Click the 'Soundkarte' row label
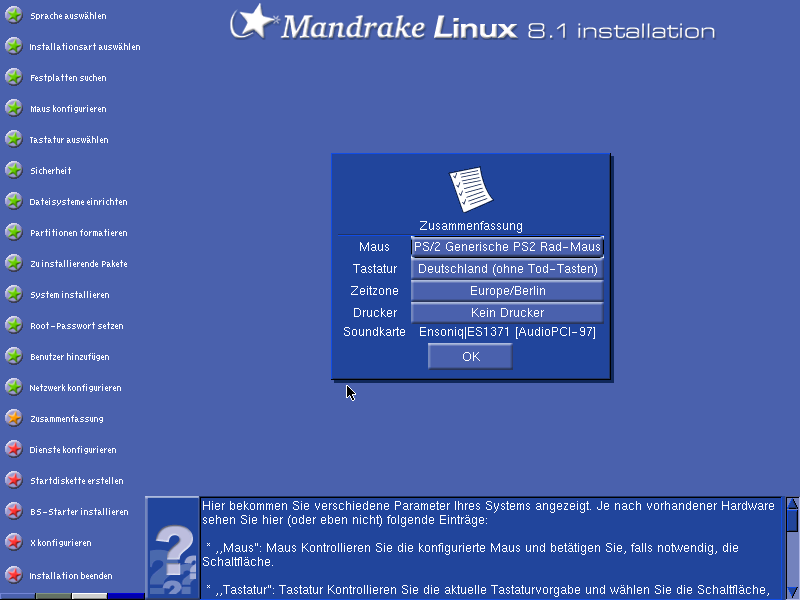 pos(374,332)
